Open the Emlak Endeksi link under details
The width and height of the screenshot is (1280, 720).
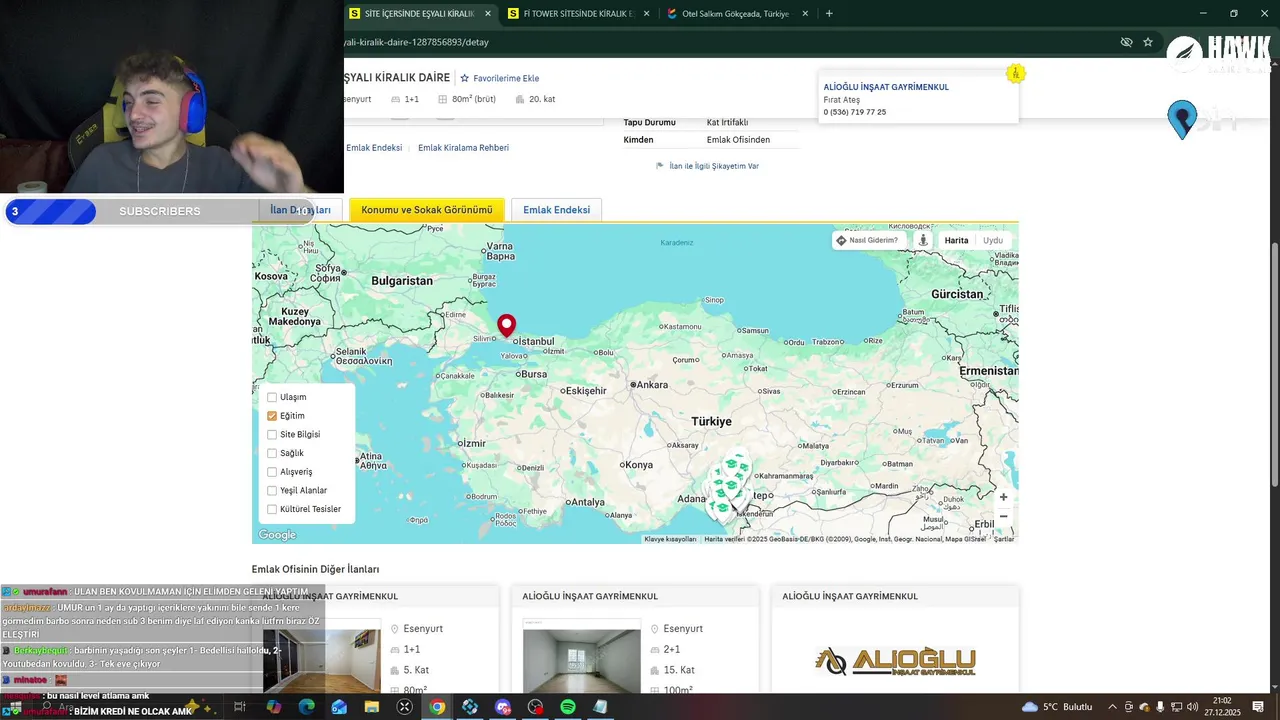point(374,148)
